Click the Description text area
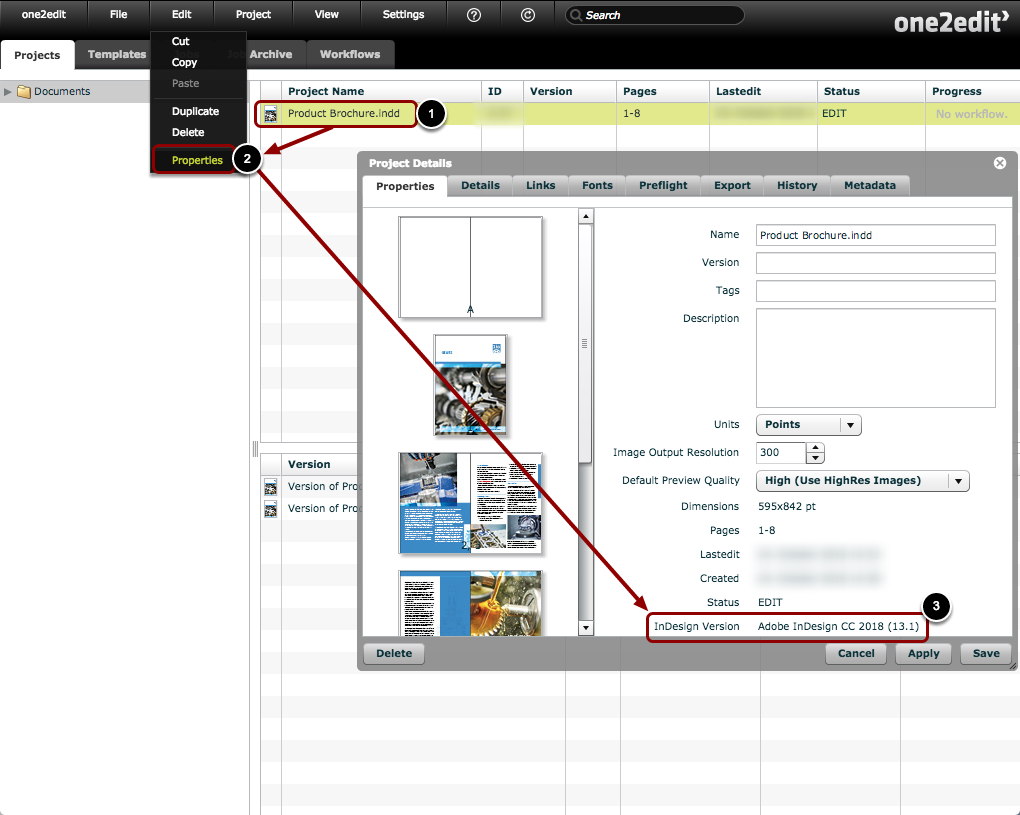Screen dimensions: 1020x815 point(876,358)
